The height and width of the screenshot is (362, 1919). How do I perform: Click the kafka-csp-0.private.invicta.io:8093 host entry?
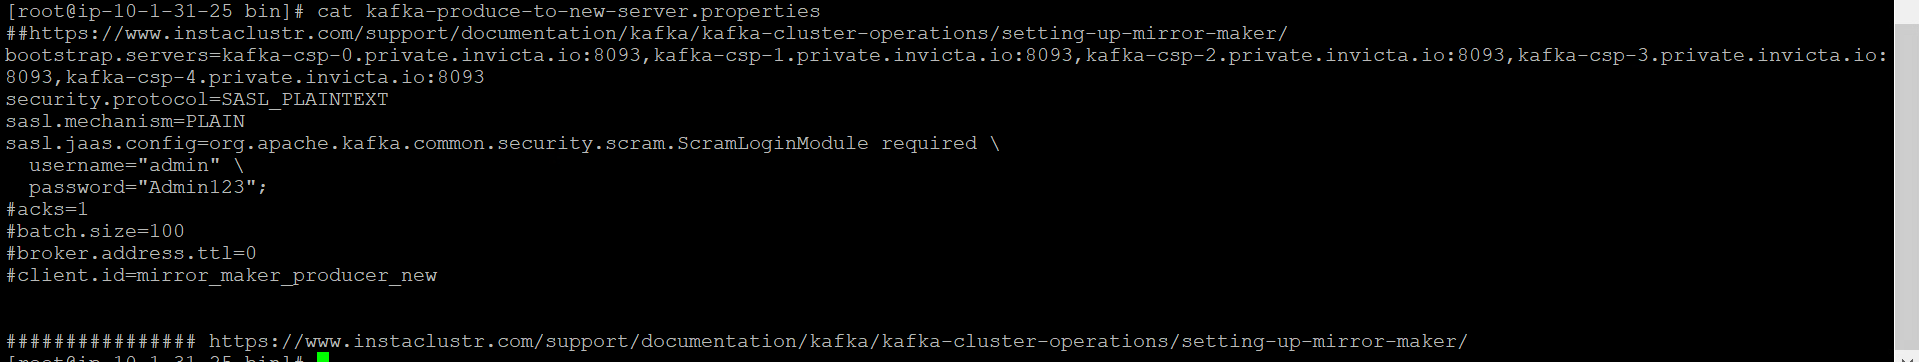click(431, 55)
